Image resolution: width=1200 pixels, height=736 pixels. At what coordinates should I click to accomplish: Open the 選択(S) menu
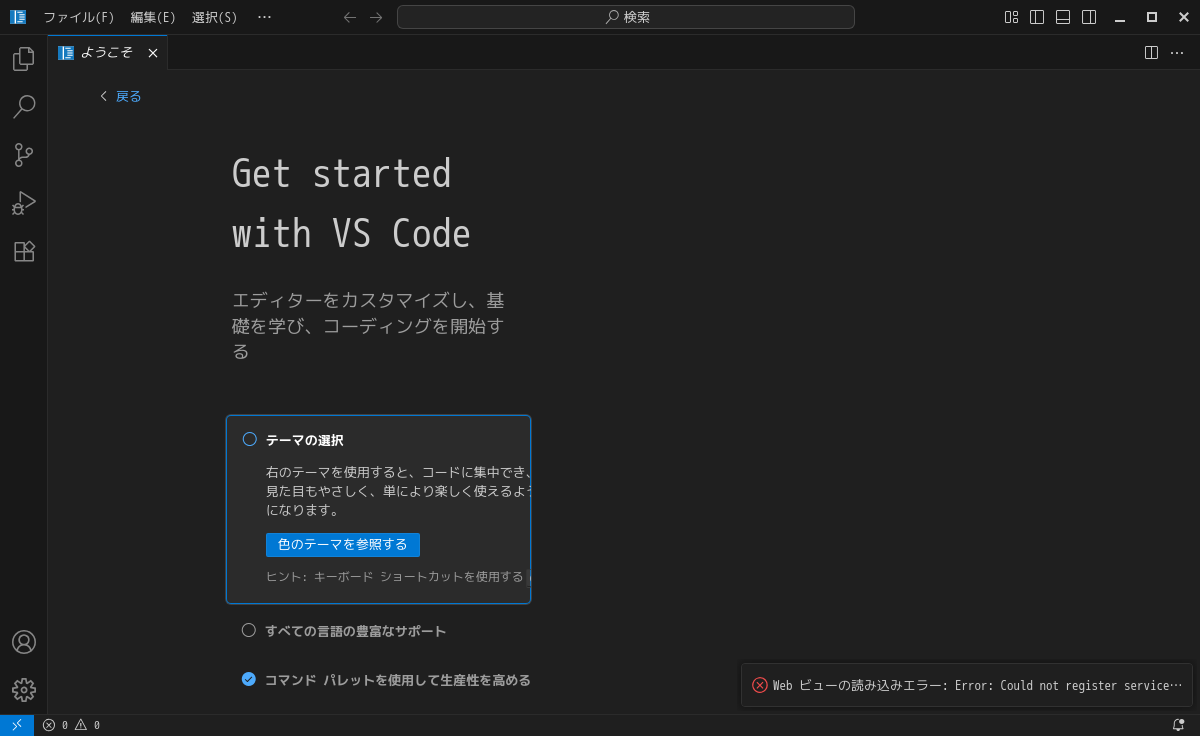tap(215, 17)
